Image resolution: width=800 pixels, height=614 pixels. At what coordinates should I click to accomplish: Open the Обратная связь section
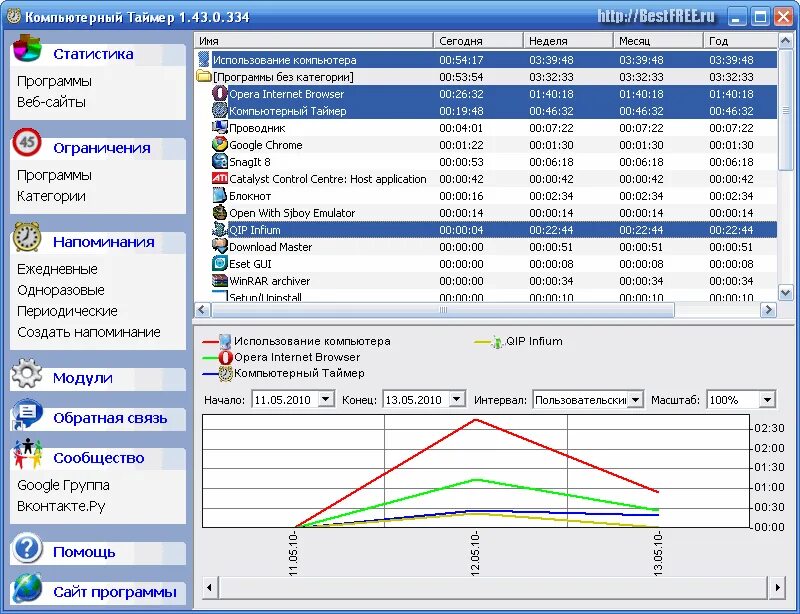click(x=110, y=417)
